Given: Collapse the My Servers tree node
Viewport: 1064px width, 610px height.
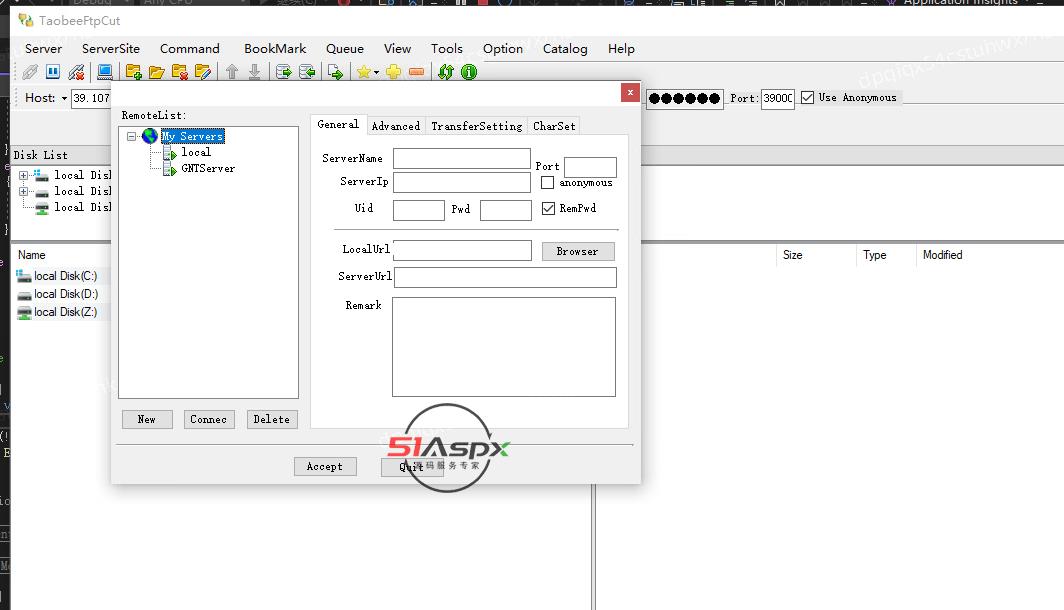Looking at the screenshot, I should (132, 136).
